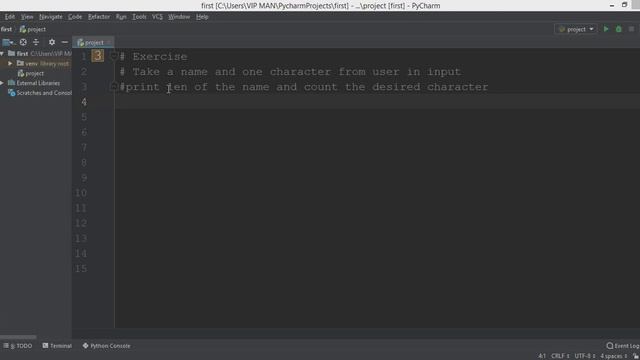The image size is (640, 360).
Task: Close the project editor tab
Action: coord(109,42)
